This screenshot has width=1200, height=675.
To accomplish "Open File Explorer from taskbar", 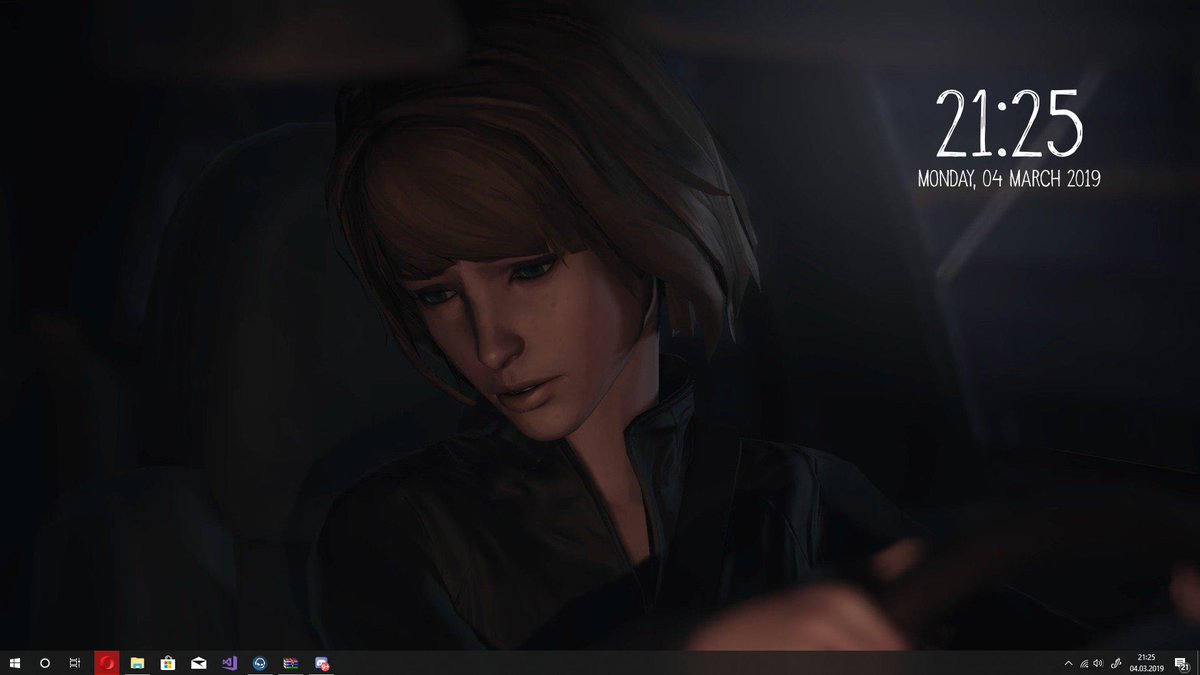I will pyautogui.click(x=137, y=663).
